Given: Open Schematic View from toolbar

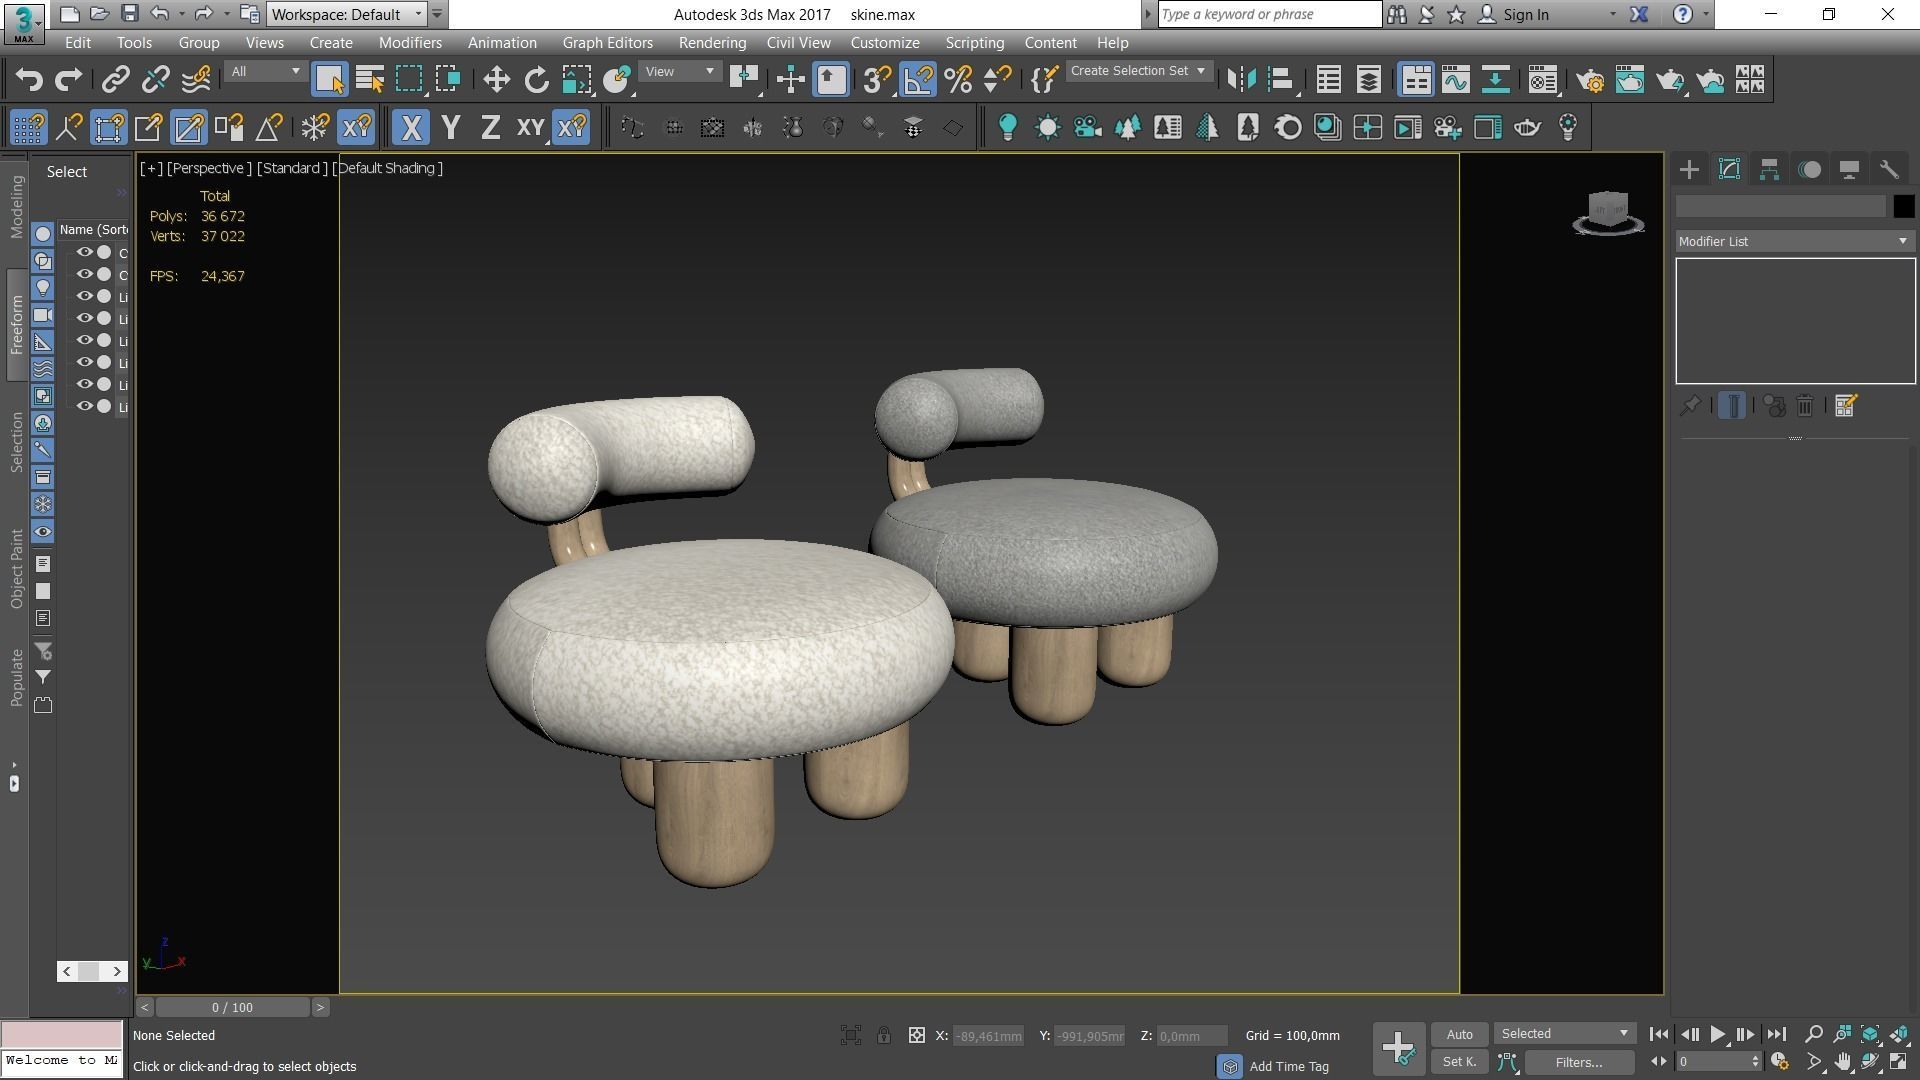Looking at the screenshot, I should pyautogui.click(x=1495, y=80).
